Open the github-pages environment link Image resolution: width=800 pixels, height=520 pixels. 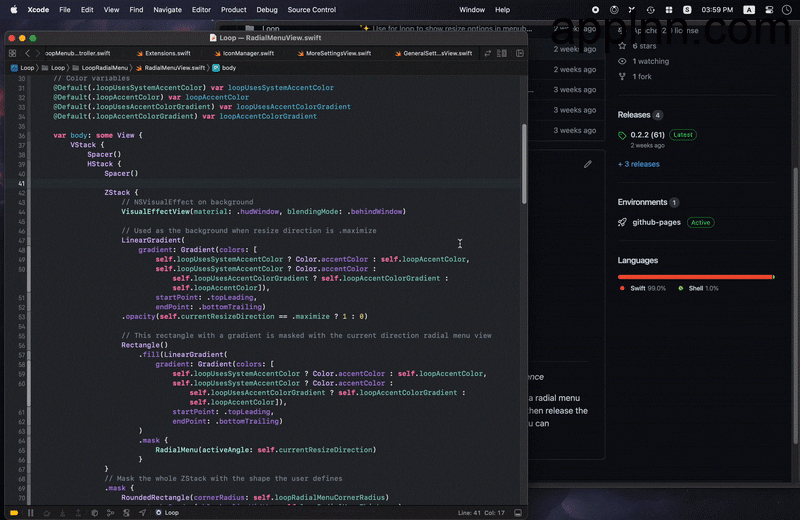656,222
